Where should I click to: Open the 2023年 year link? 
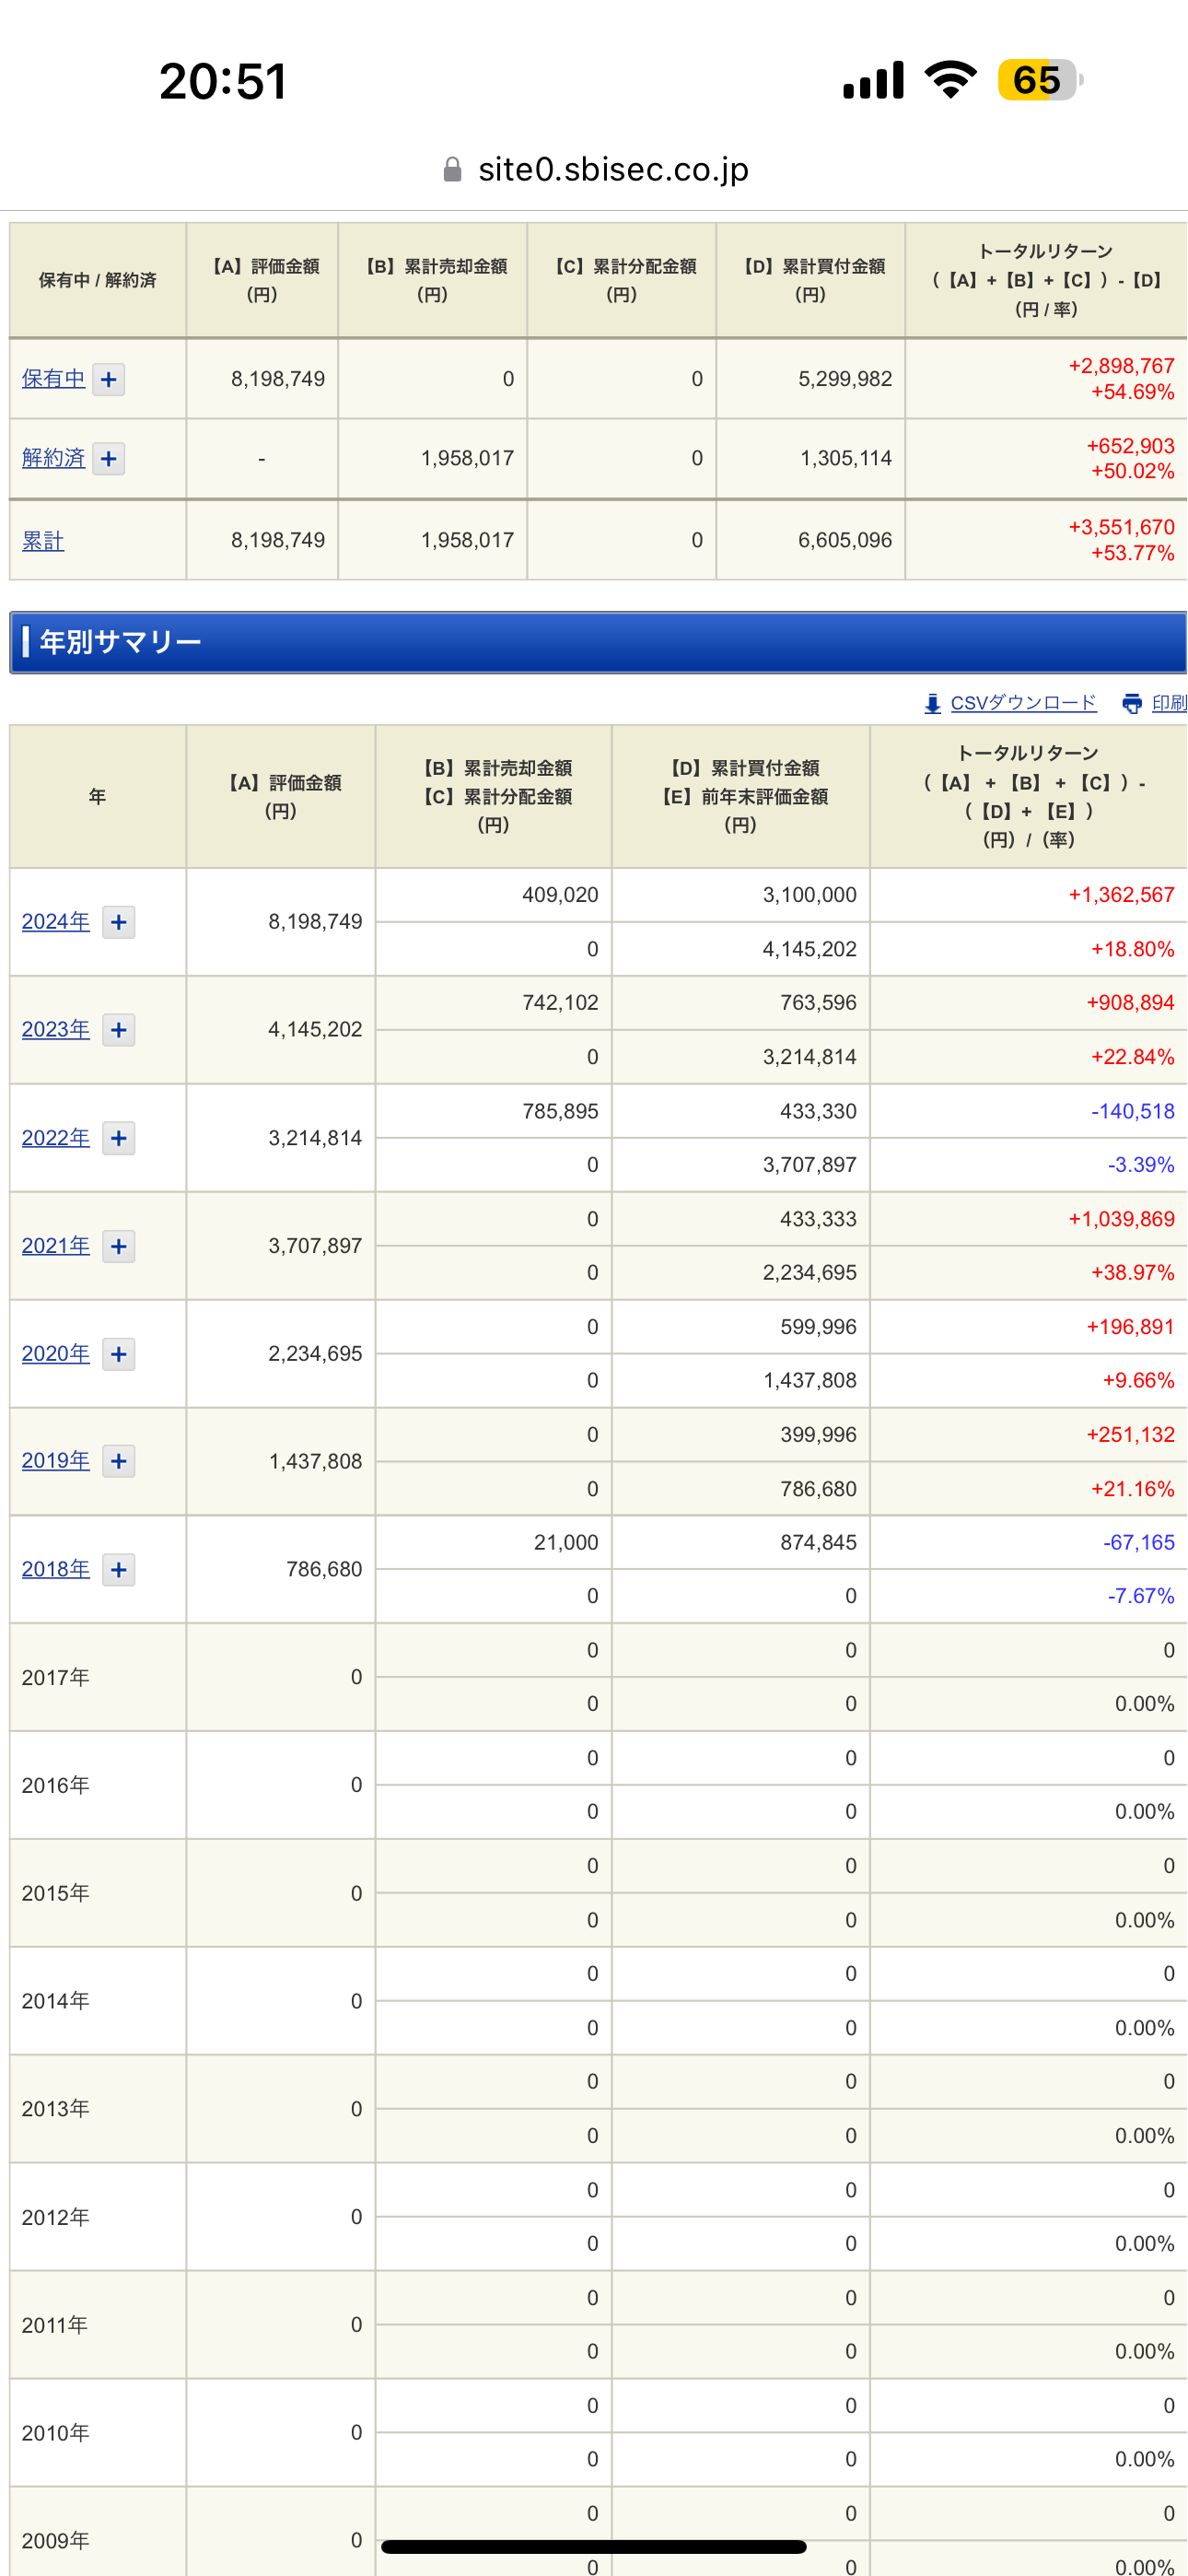pyautogui.click(x=56, y=1030)
